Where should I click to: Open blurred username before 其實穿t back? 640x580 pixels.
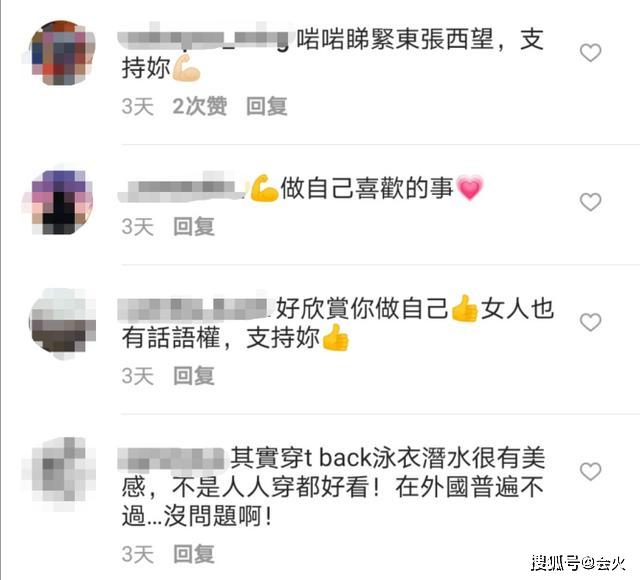(x=171, y=458)
